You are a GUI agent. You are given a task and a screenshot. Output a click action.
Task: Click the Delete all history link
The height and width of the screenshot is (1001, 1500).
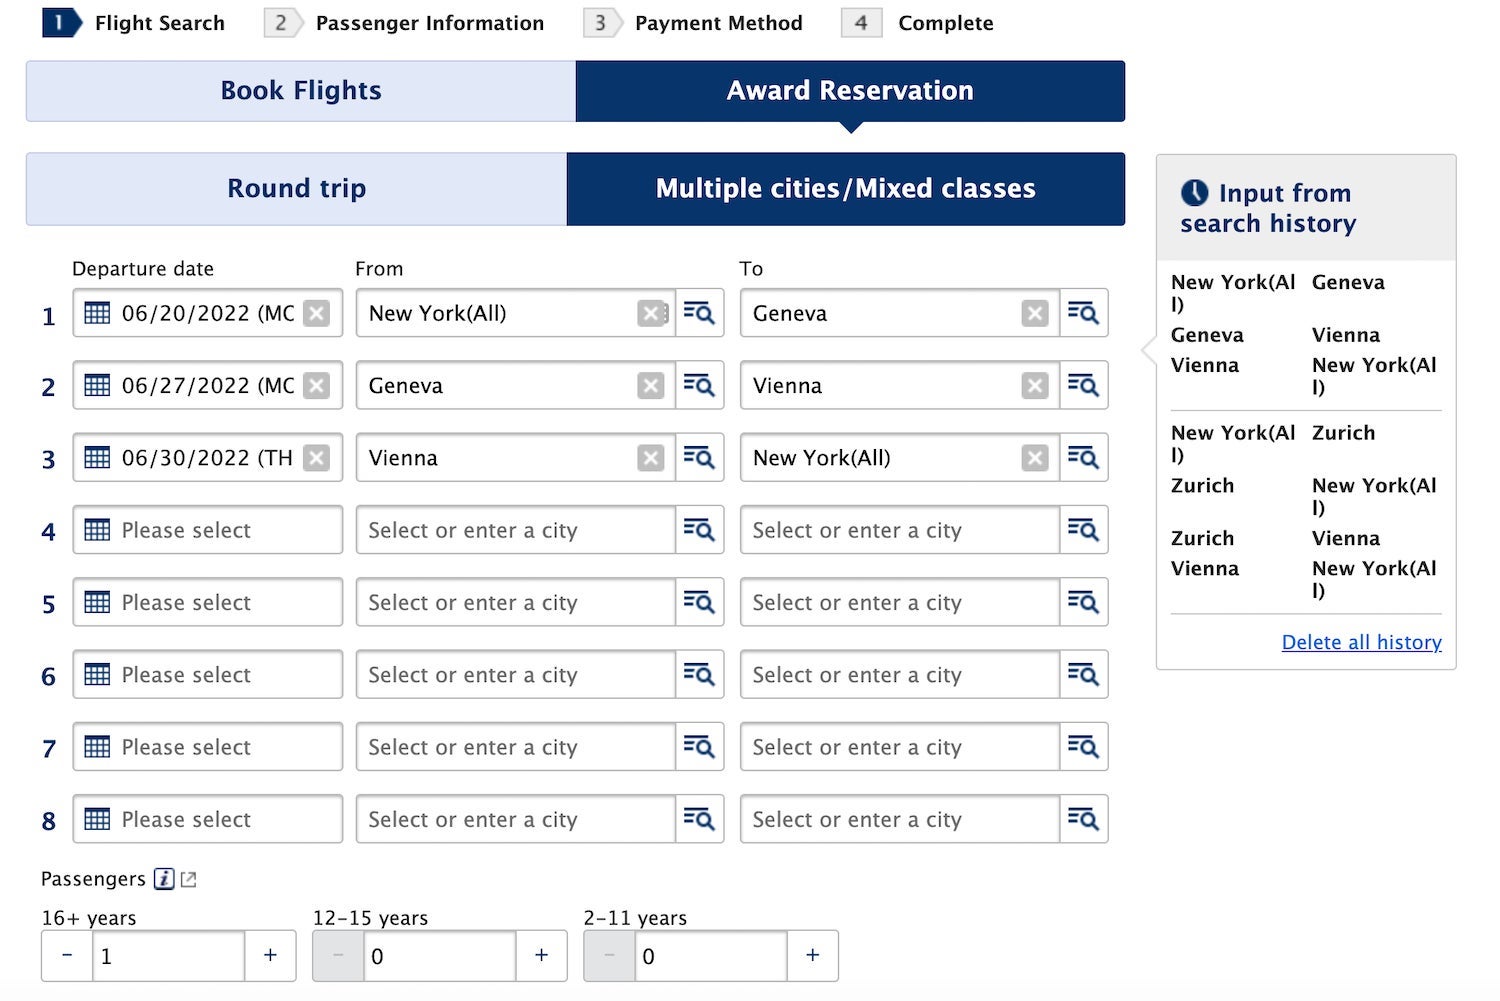tap(1361, 641)
